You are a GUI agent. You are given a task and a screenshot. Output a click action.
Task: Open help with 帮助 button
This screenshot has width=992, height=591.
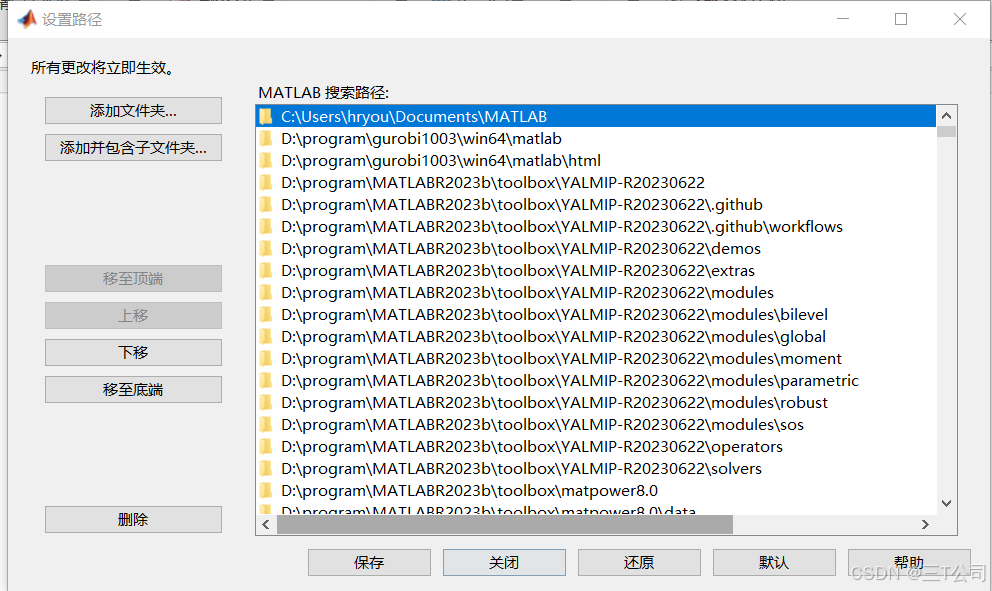909,563
